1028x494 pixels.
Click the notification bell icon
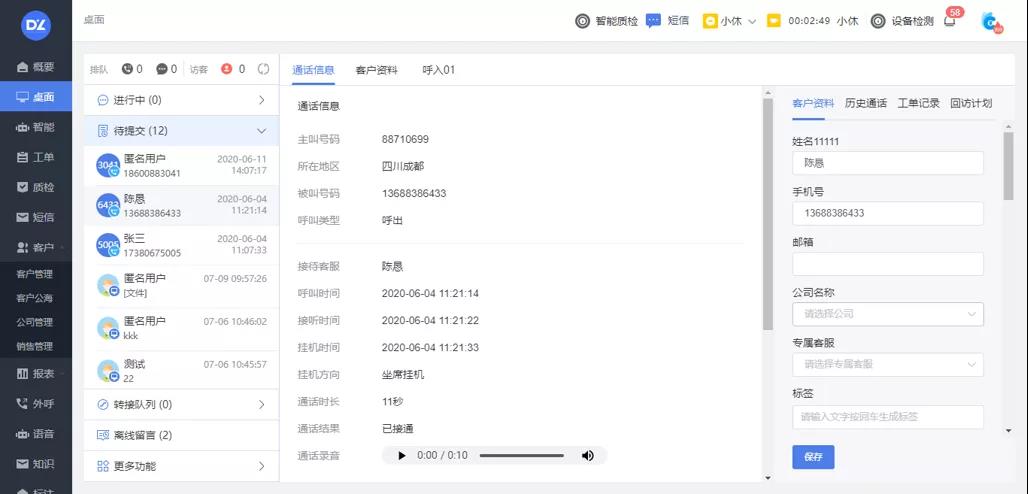(950, 21)
